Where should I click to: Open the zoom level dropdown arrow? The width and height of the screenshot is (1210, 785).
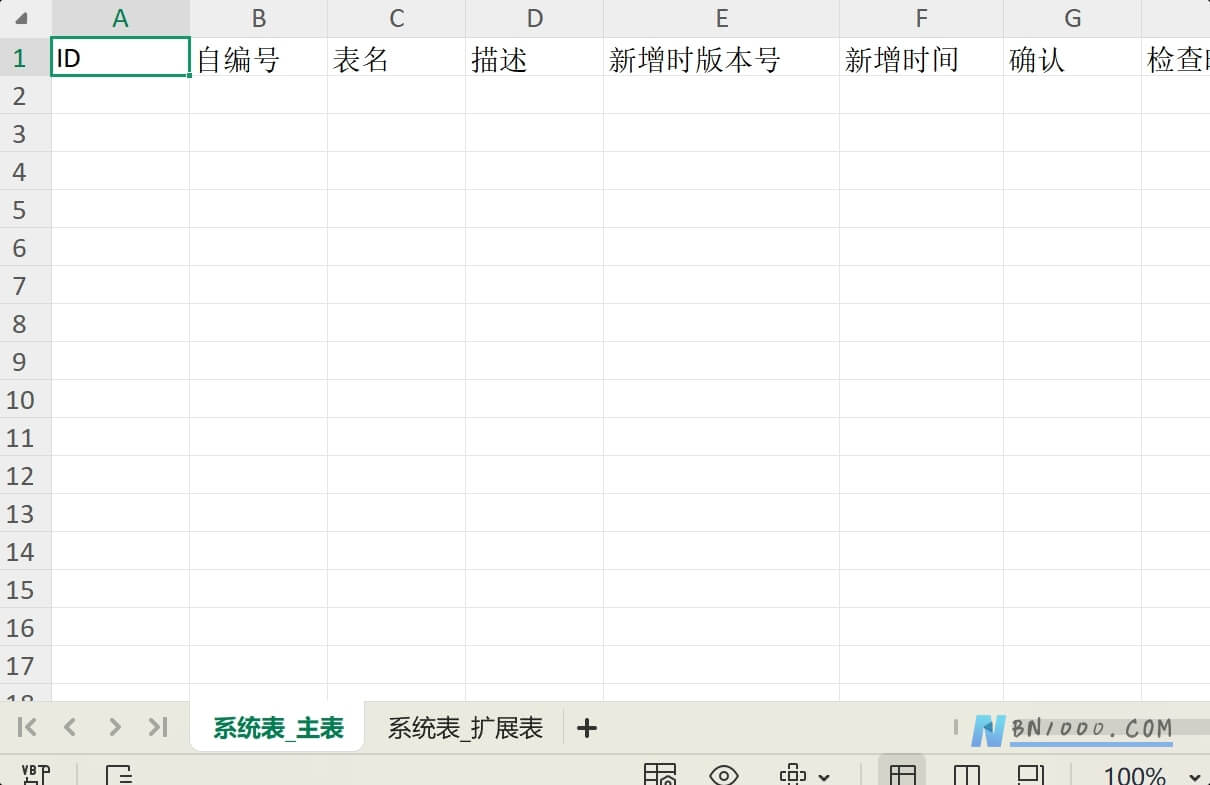pyautogui.click(x=1194, y=777)
